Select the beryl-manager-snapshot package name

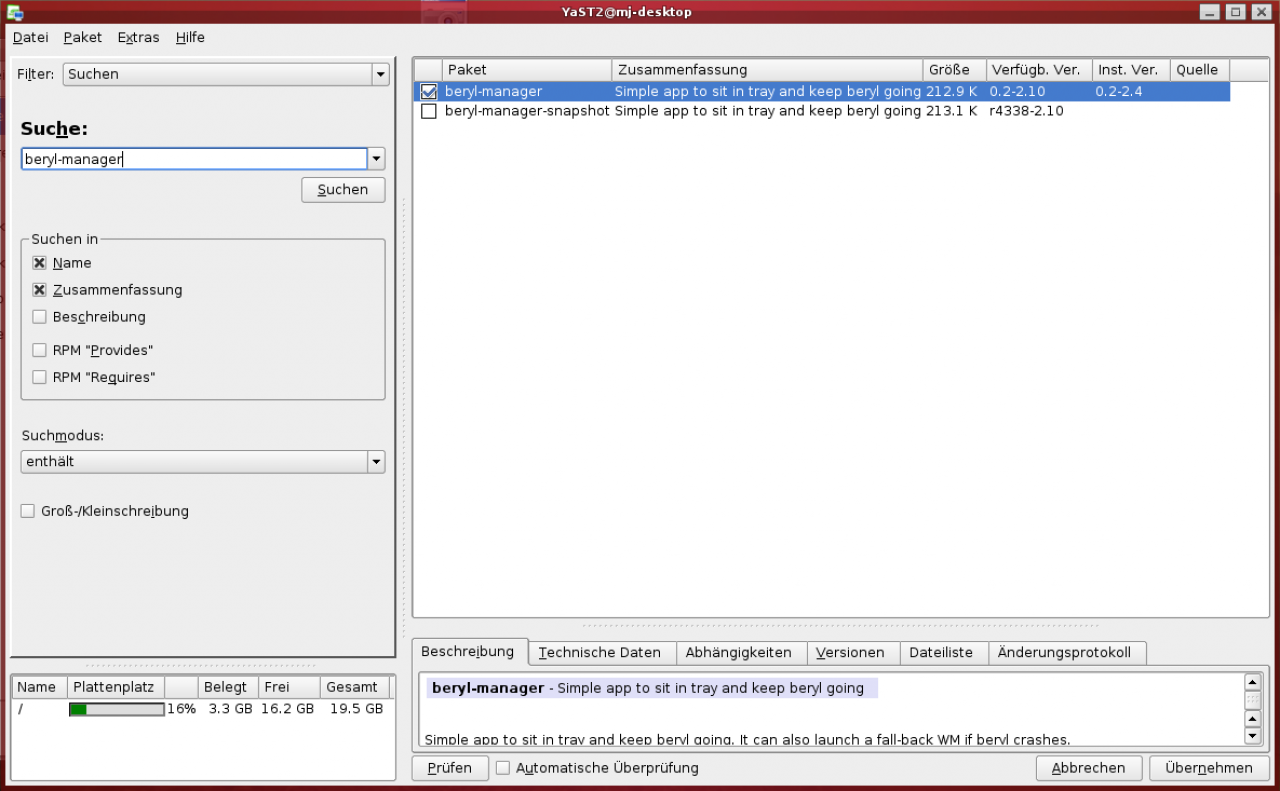point(527,111)
